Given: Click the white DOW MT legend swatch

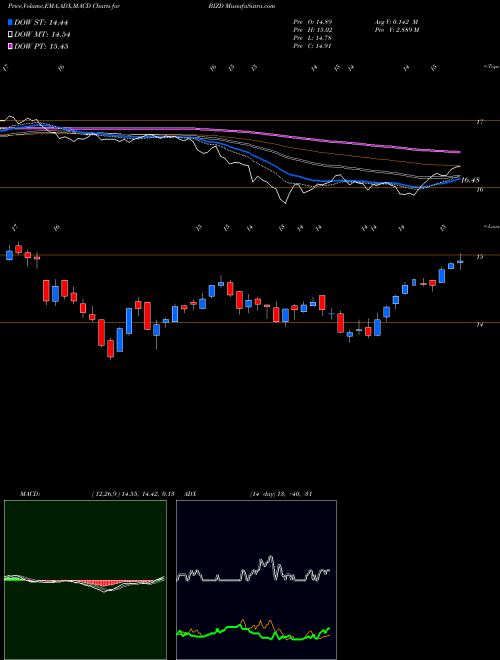Looking at the screenshot, I should click(10, 35).
